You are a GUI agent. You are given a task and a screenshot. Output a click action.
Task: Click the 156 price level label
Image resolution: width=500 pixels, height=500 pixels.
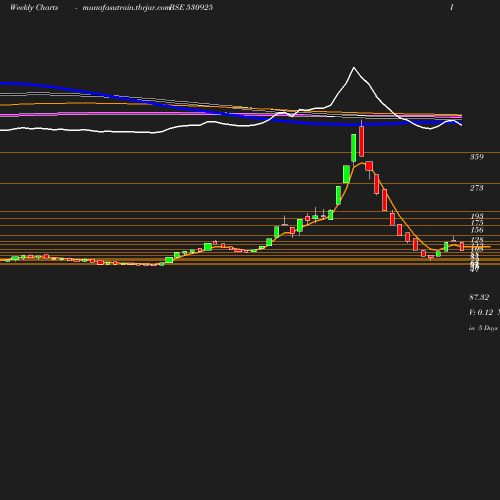[477, 230]
